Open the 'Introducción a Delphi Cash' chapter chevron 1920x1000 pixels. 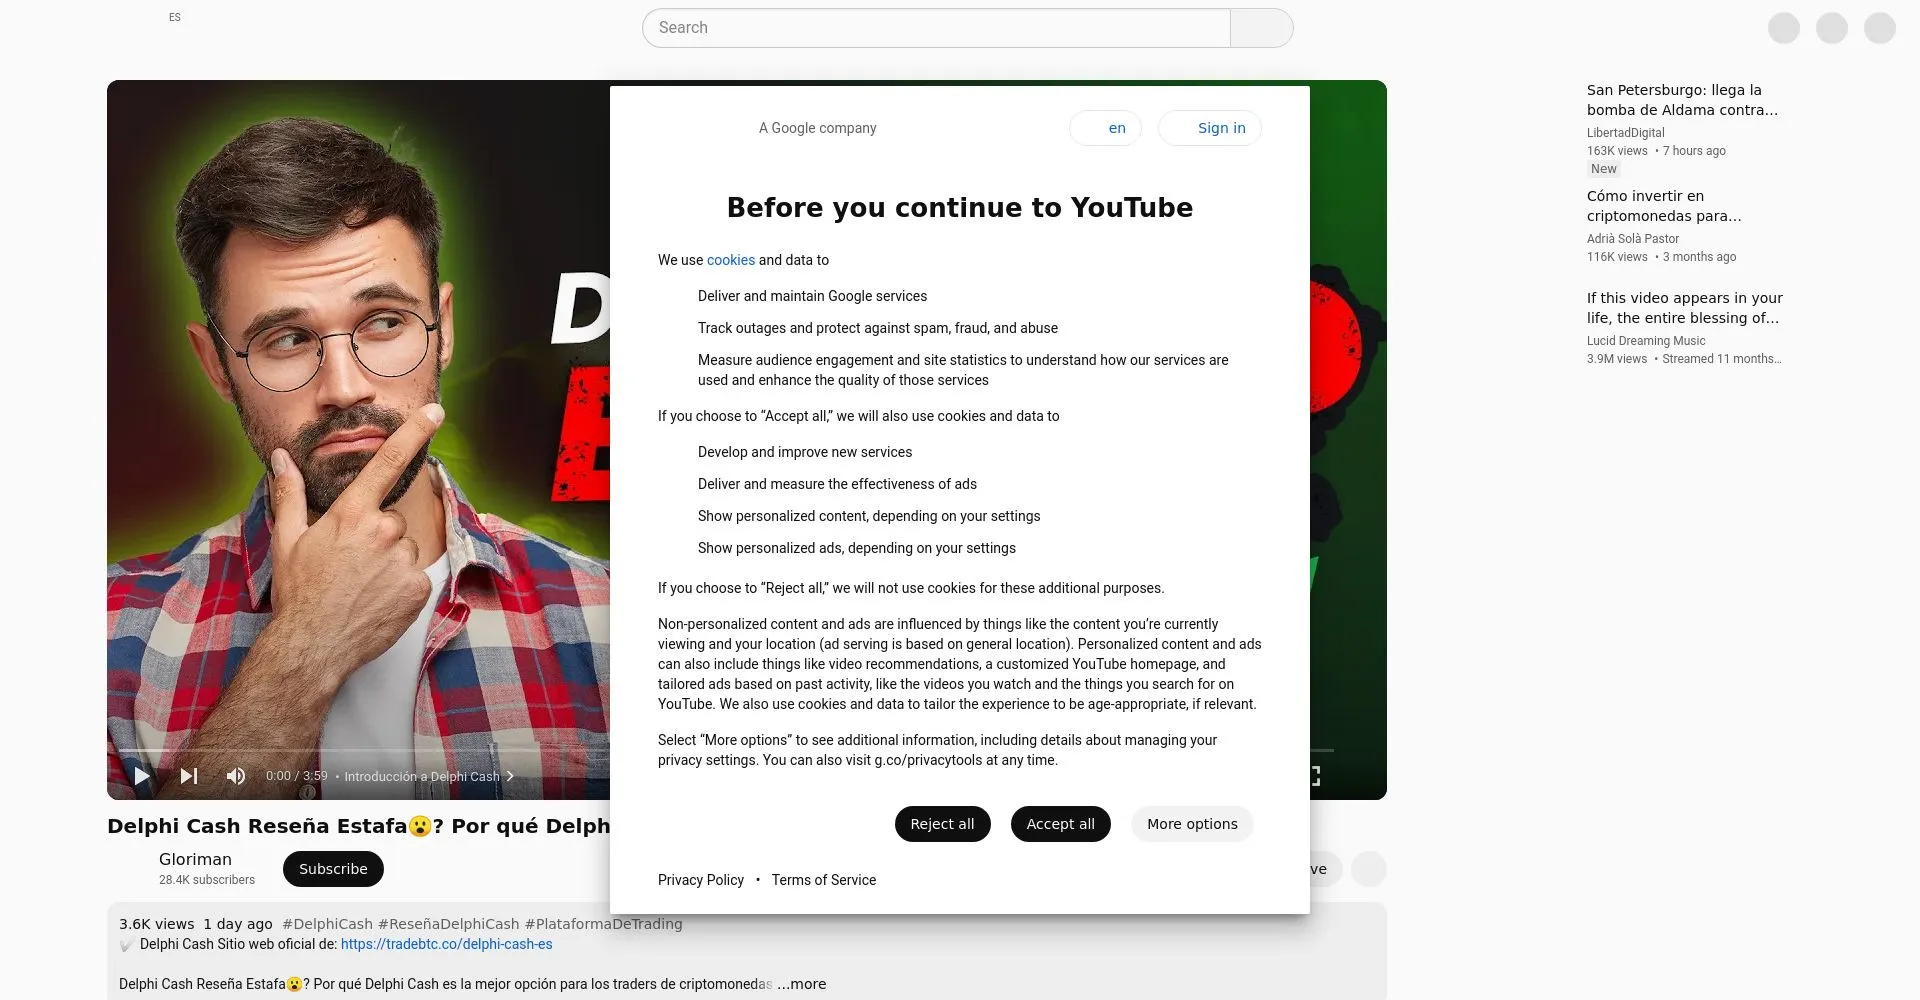510,776
